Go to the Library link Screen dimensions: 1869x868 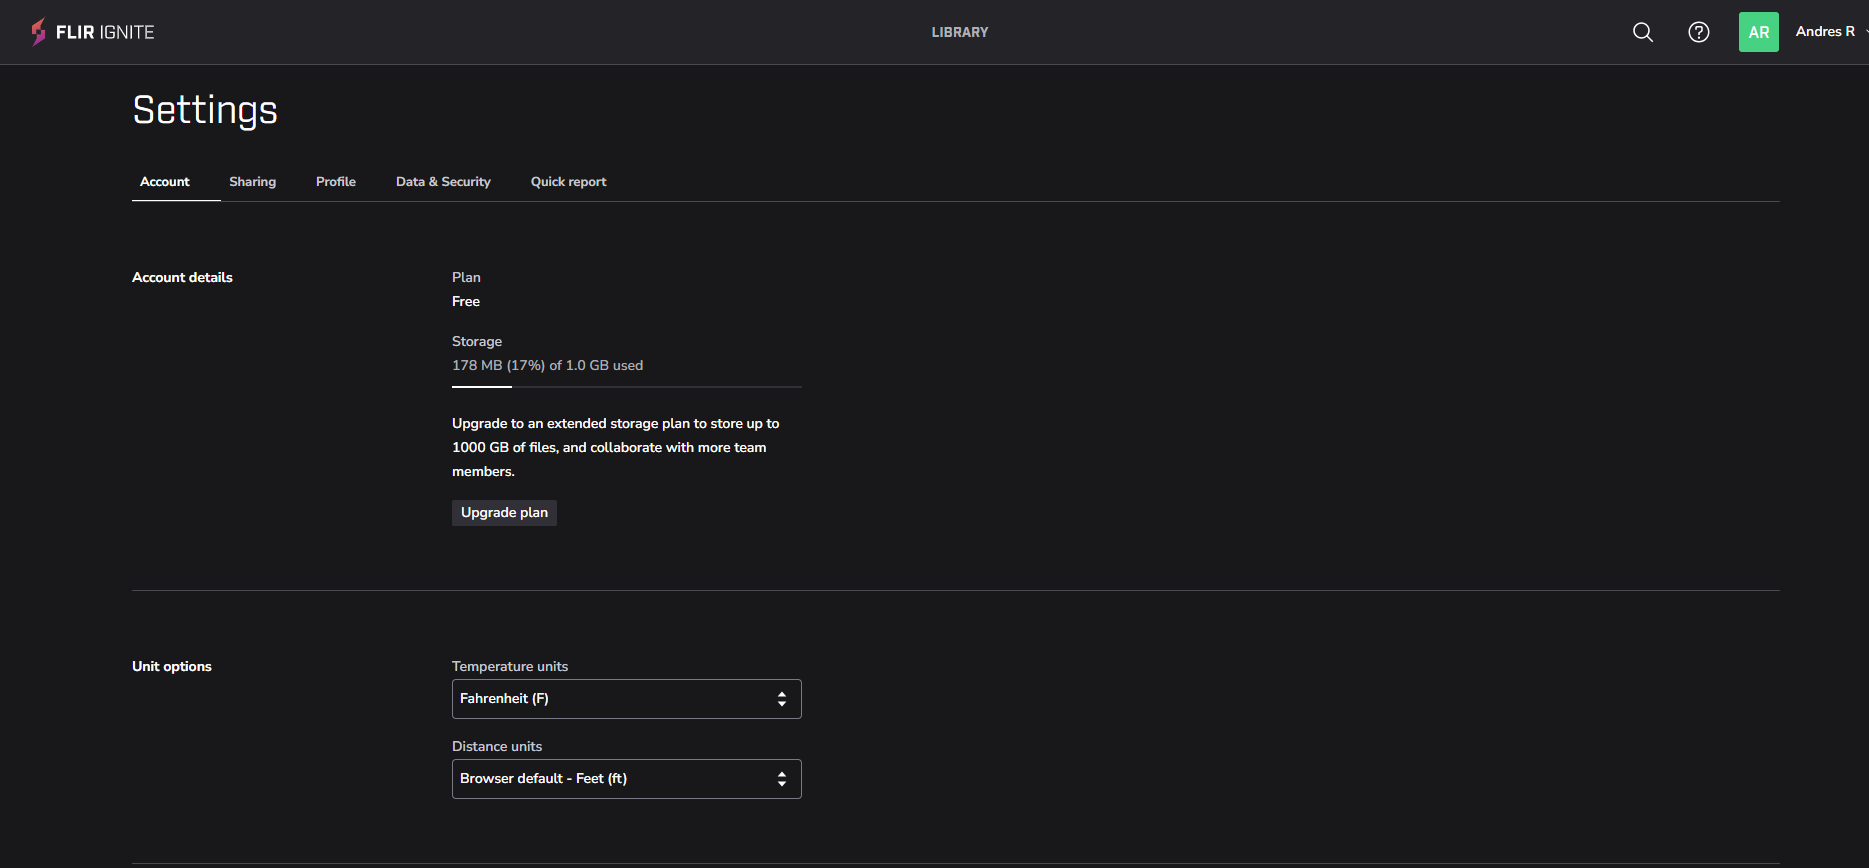pyautogui.click(x=960, y=32)
